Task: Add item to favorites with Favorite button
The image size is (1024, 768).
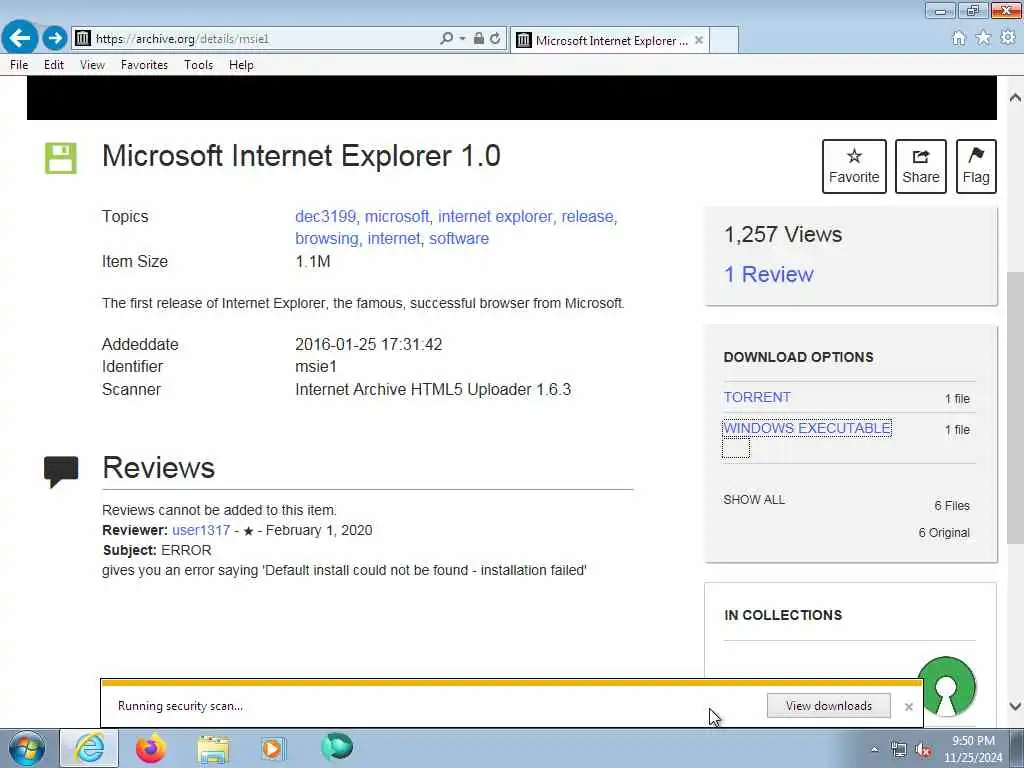Action: click(854, 166)
